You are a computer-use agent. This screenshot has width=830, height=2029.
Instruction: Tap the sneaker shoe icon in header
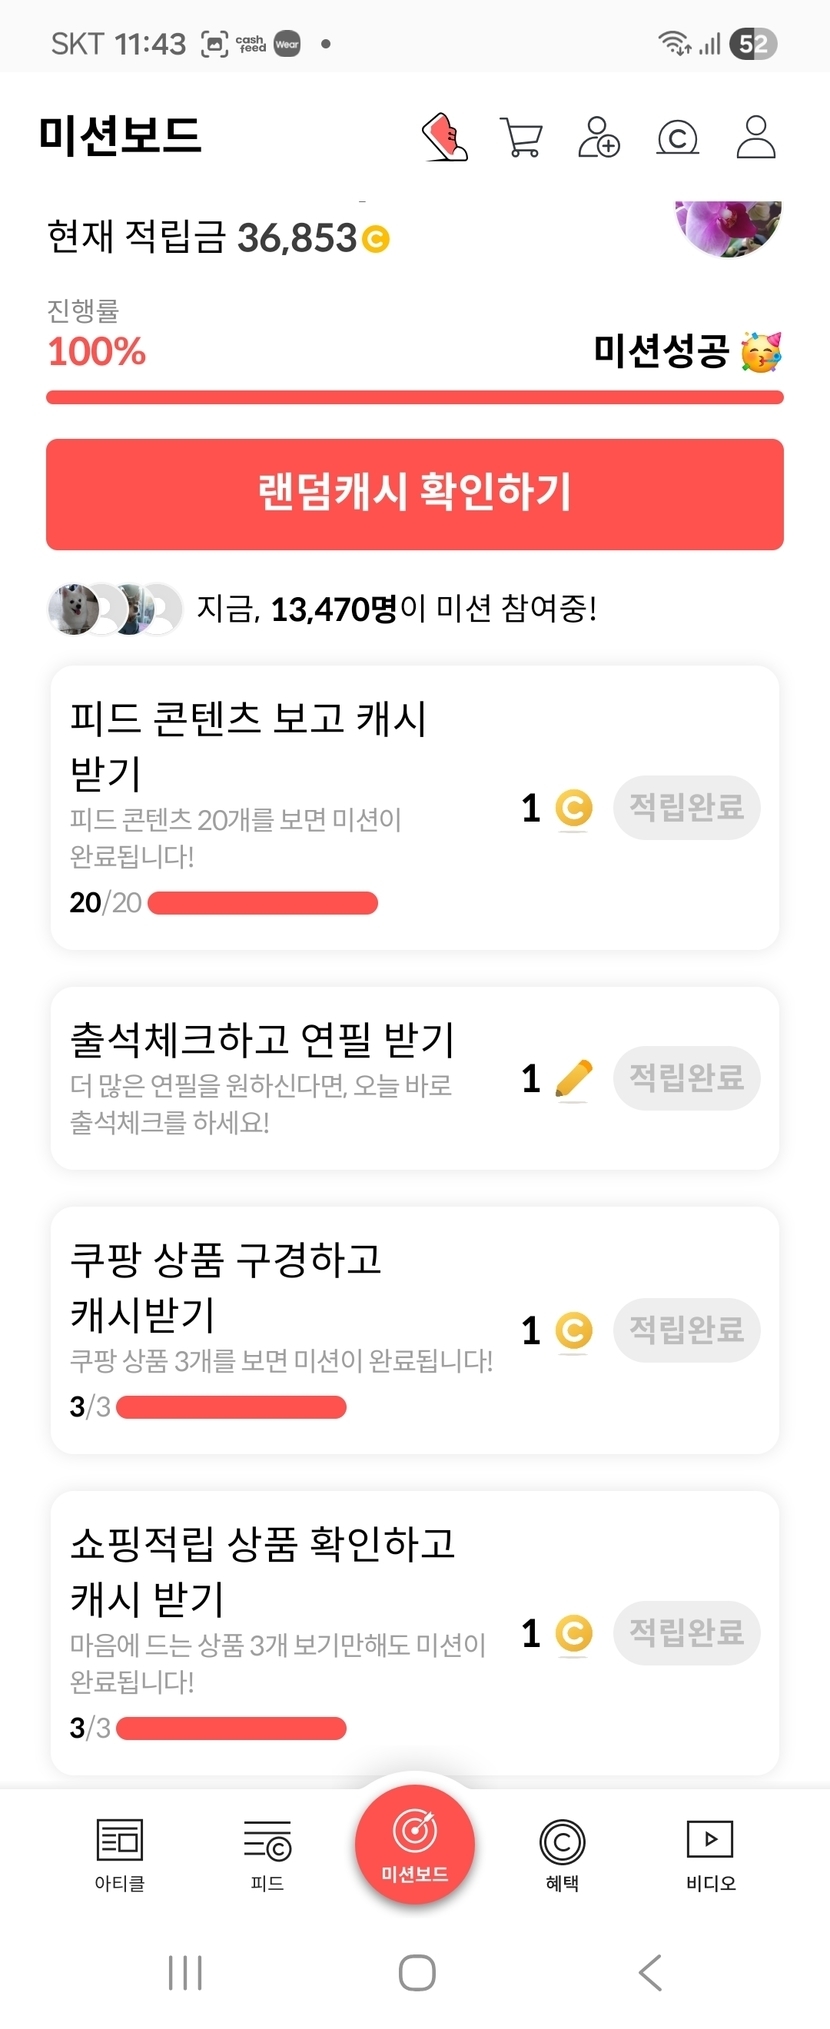(x=445, y=137)
